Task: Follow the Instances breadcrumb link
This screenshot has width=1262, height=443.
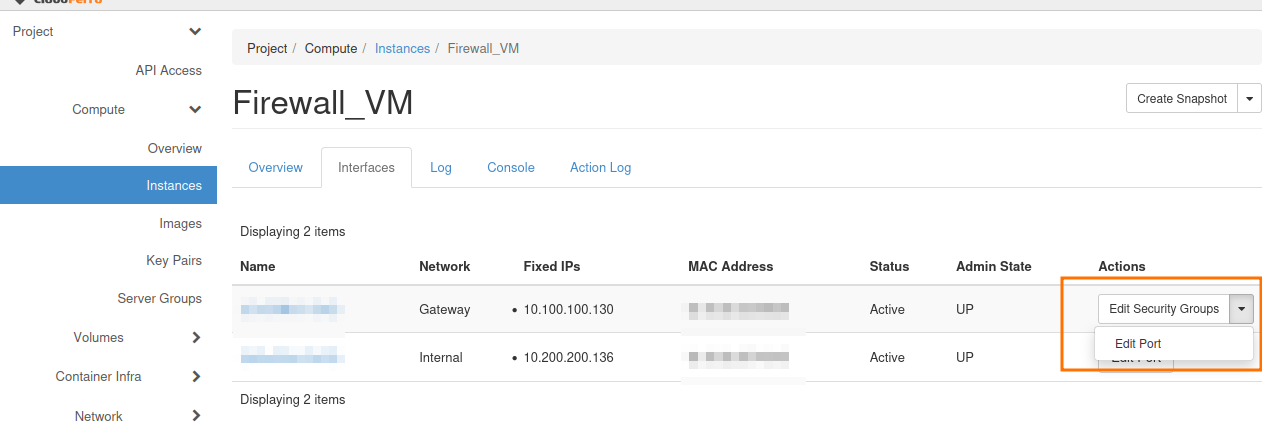Action: (x=402, y=49)
